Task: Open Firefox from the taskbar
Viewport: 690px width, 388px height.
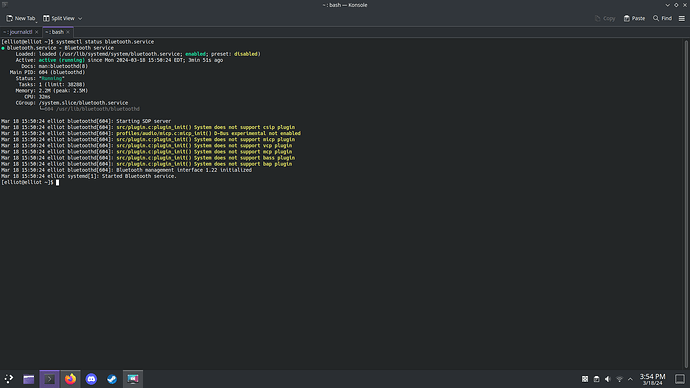Action: 70,379
